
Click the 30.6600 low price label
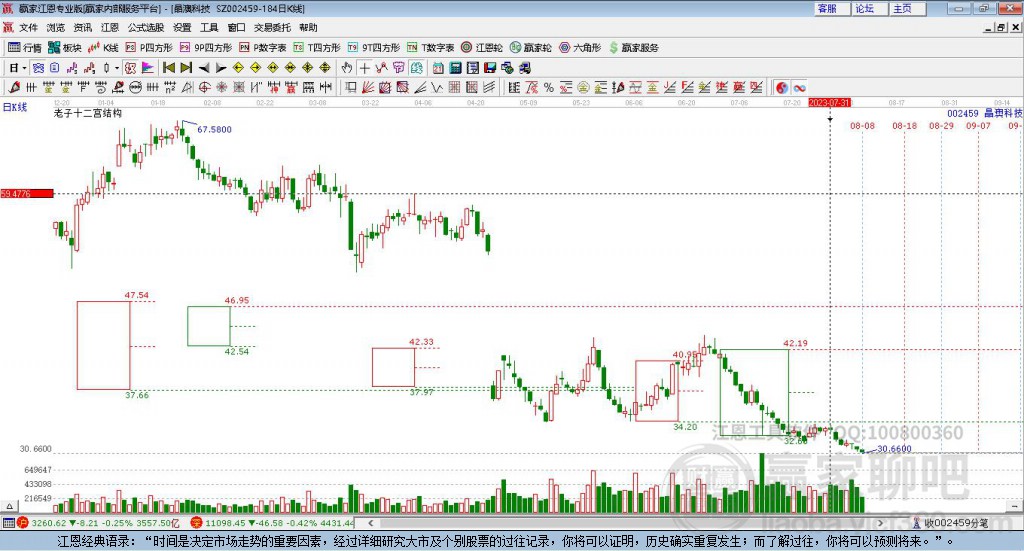[x=894, y=449]
